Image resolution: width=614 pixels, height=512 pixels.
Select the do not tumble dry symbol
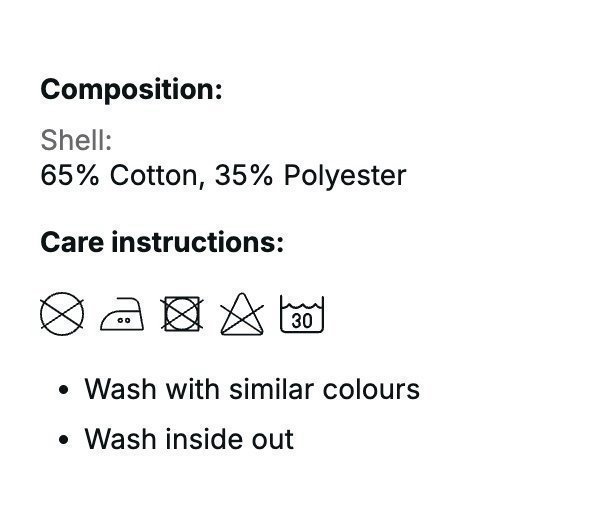pyautogui.click(x=182, y=315)
